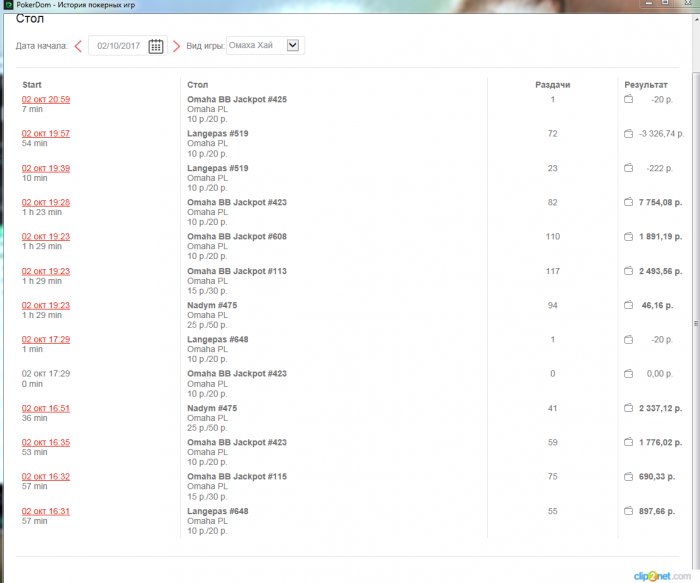The height and width of the screenshot is (583, 700).
Task: Open session 02 окт 19:28
Action: tap(46, 202)
